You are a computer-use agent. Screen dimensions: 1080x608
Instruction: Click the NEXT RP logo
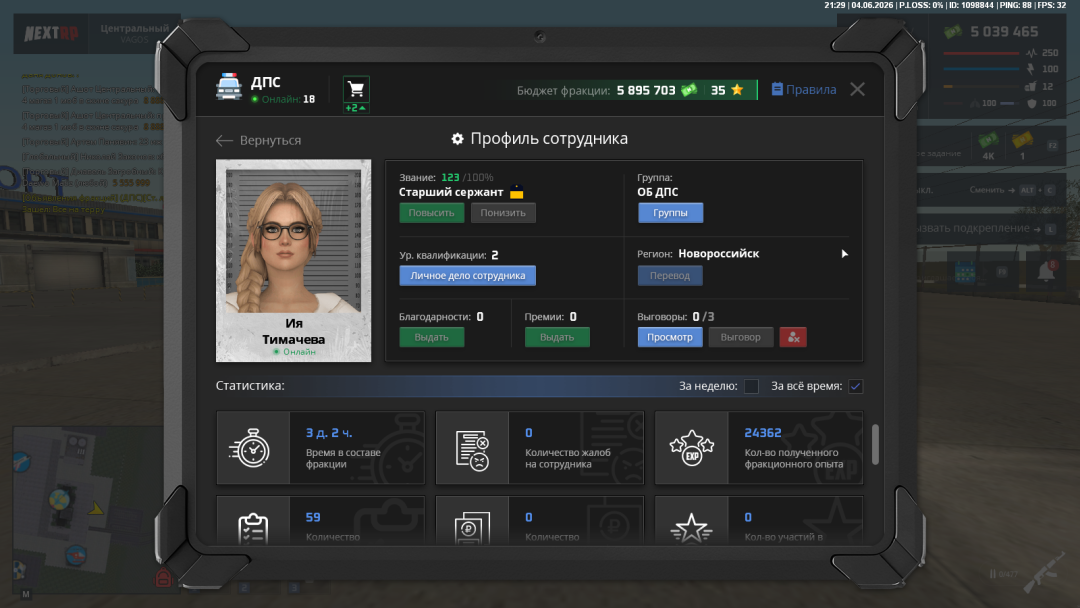51,33
